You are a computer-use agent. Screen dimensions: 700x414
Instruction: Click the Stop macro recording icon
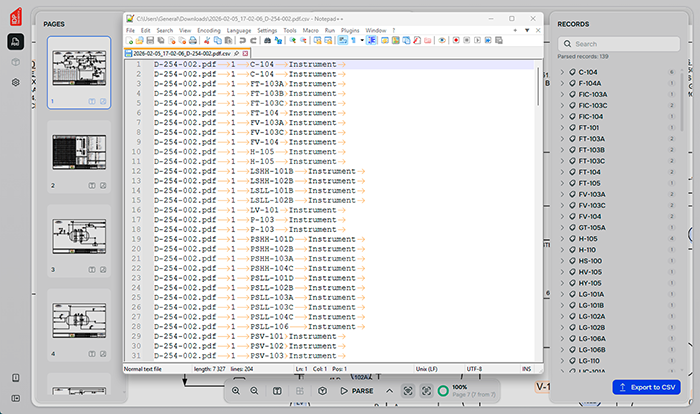point(467,41)
